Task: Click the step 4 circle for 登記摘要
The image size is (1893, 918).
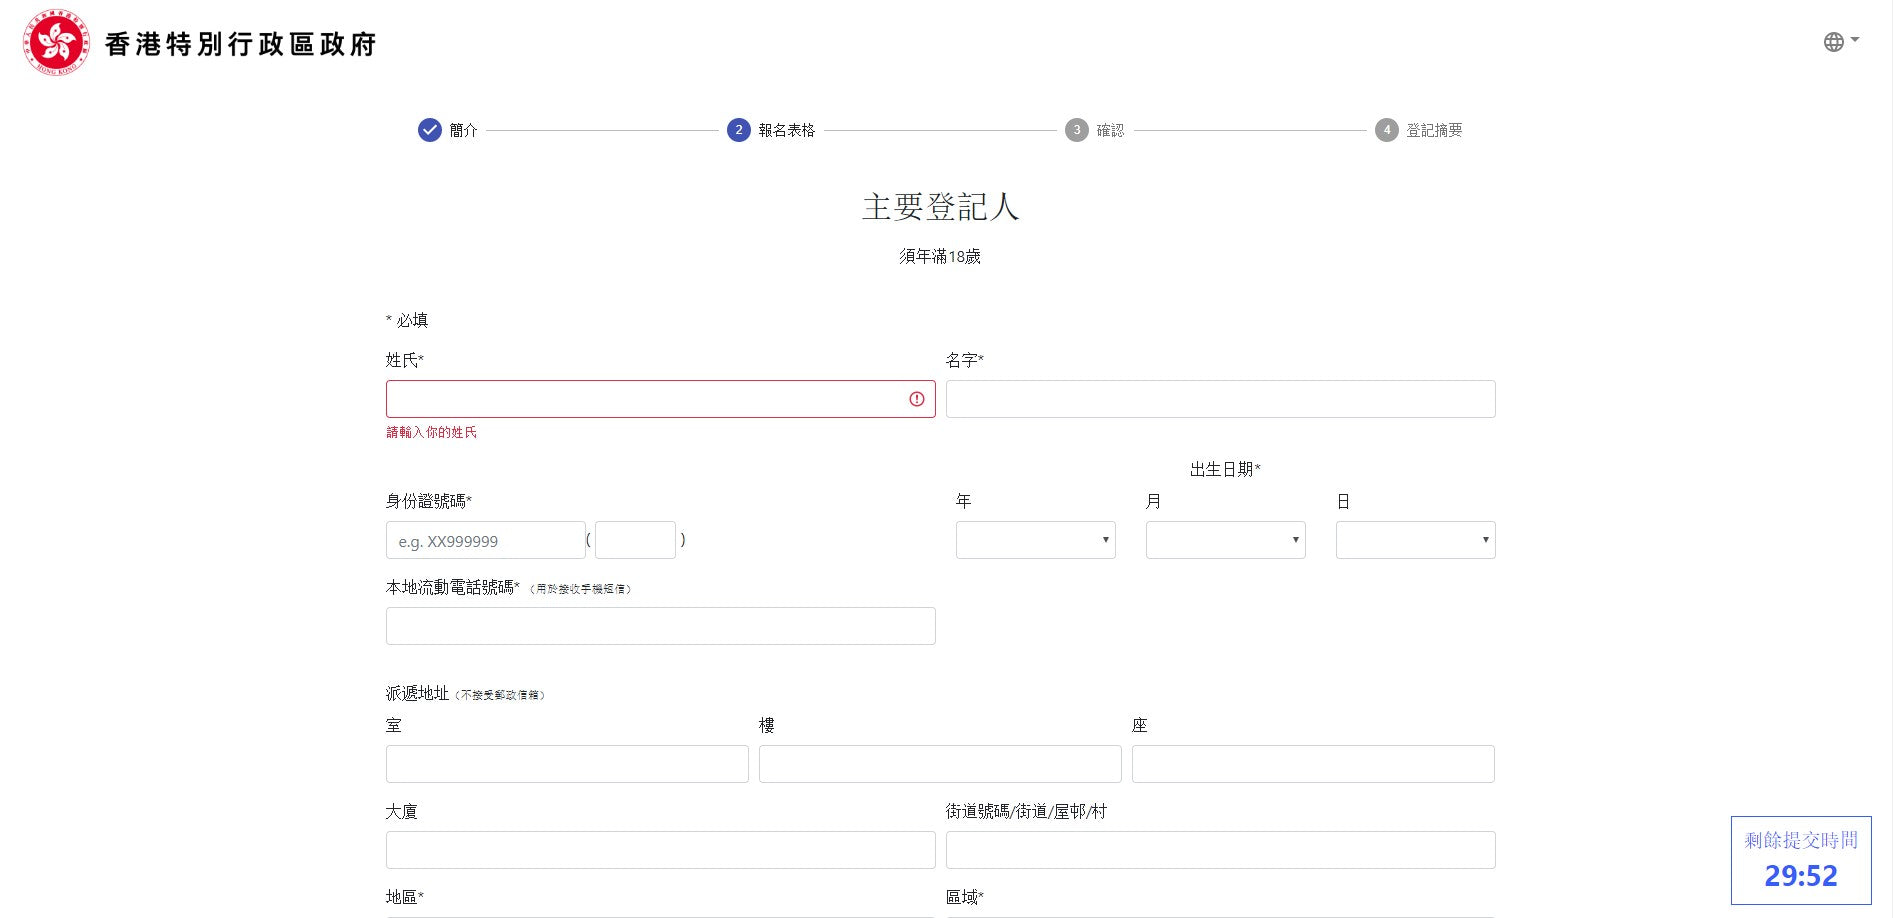Action: (1386, 130)
